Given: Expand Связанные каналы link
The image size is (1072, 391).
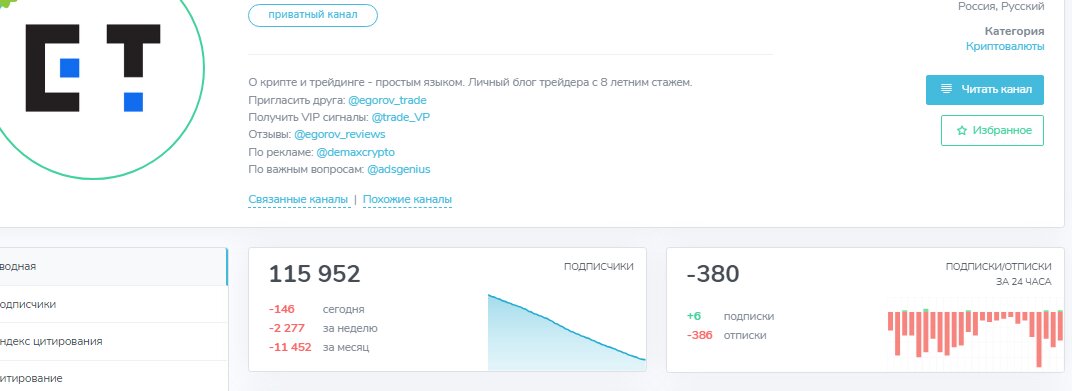Looking at the screenshot, I should [x=298, y=200].
